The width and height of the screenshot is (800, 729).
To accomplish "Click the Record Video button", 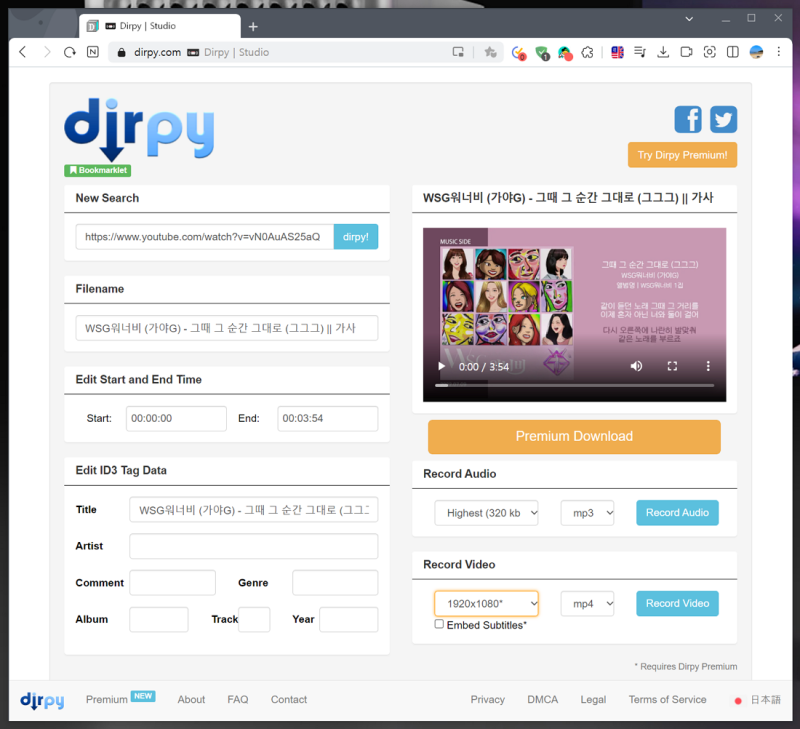I will click(677, 604).
